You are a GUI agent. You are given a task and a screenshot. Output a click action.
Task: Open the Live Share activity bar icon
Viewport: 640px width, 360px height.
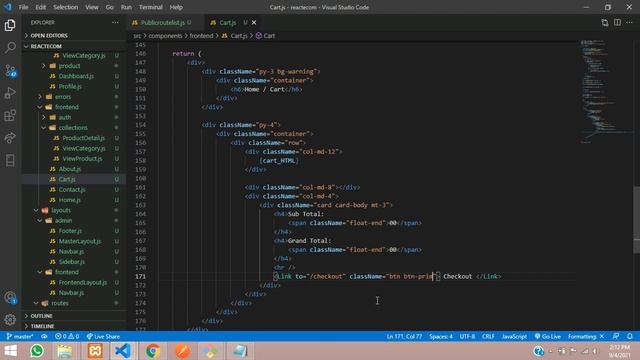[x=10, y=138]
